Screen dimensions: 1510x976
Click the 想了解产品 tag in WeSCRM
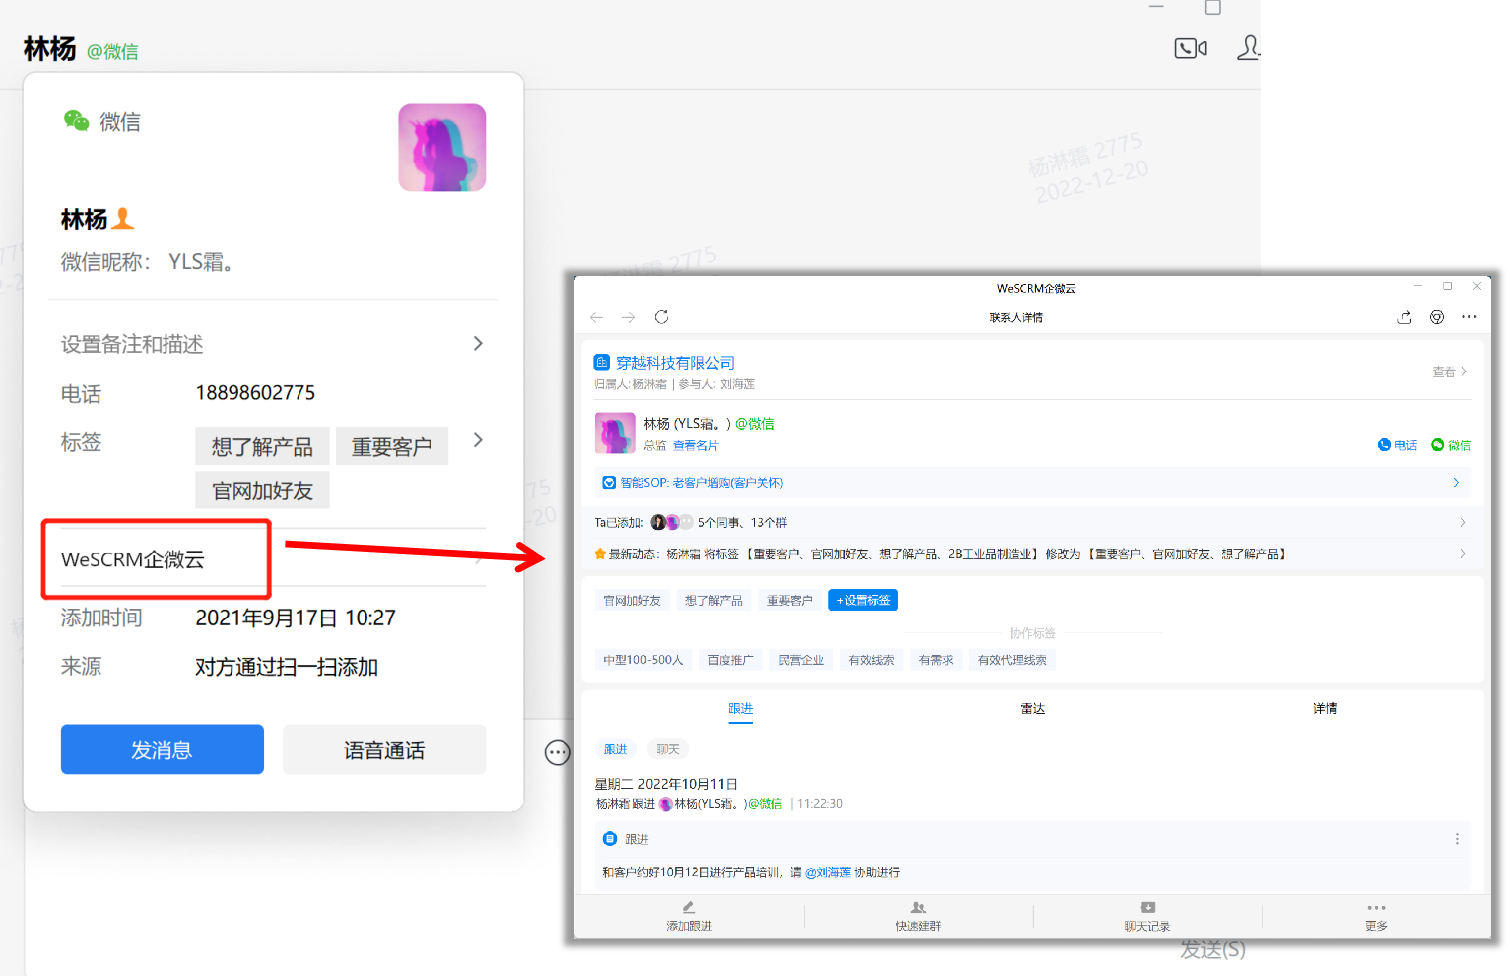[x=714, y=600]
